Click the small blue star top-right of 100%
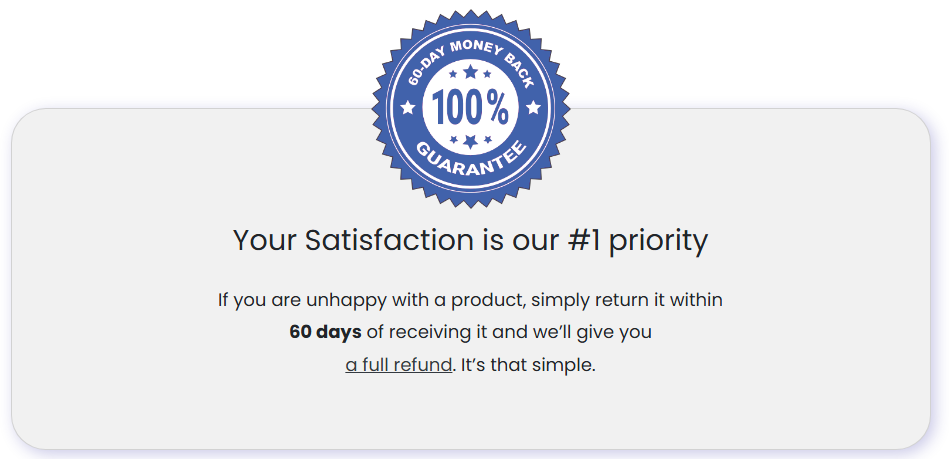 click(x=487, y=74)
